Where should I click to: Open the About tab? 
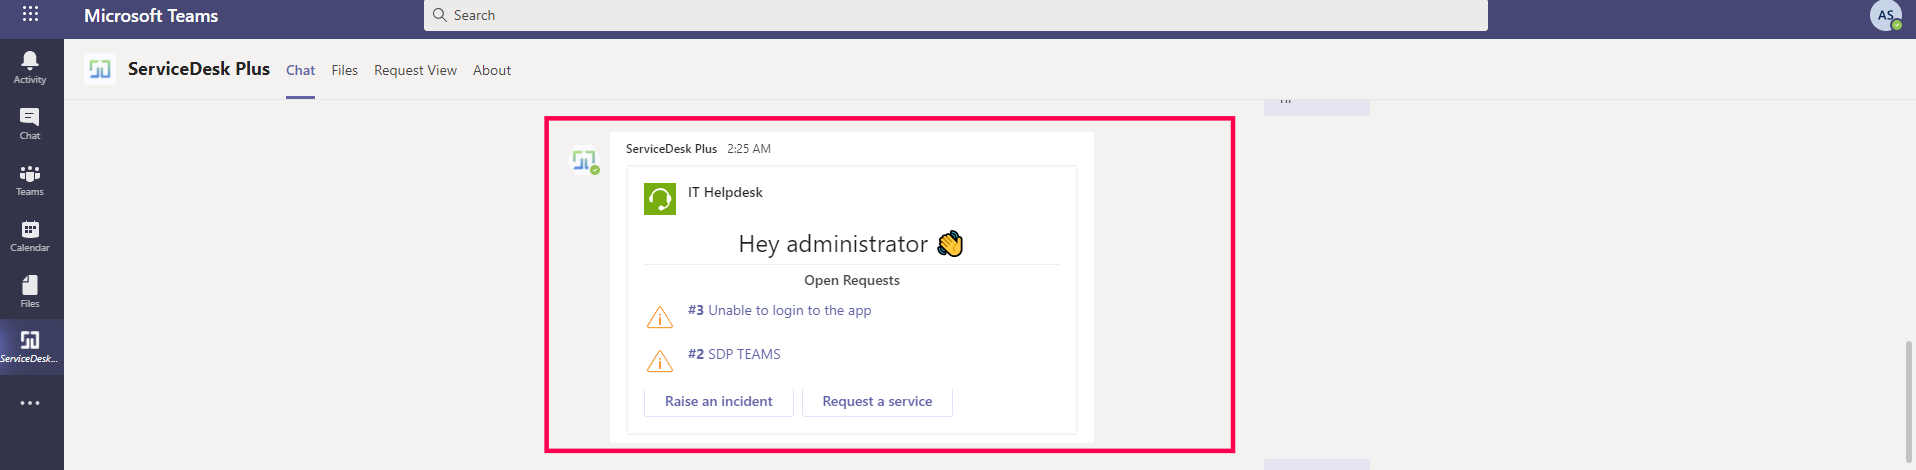492,70
